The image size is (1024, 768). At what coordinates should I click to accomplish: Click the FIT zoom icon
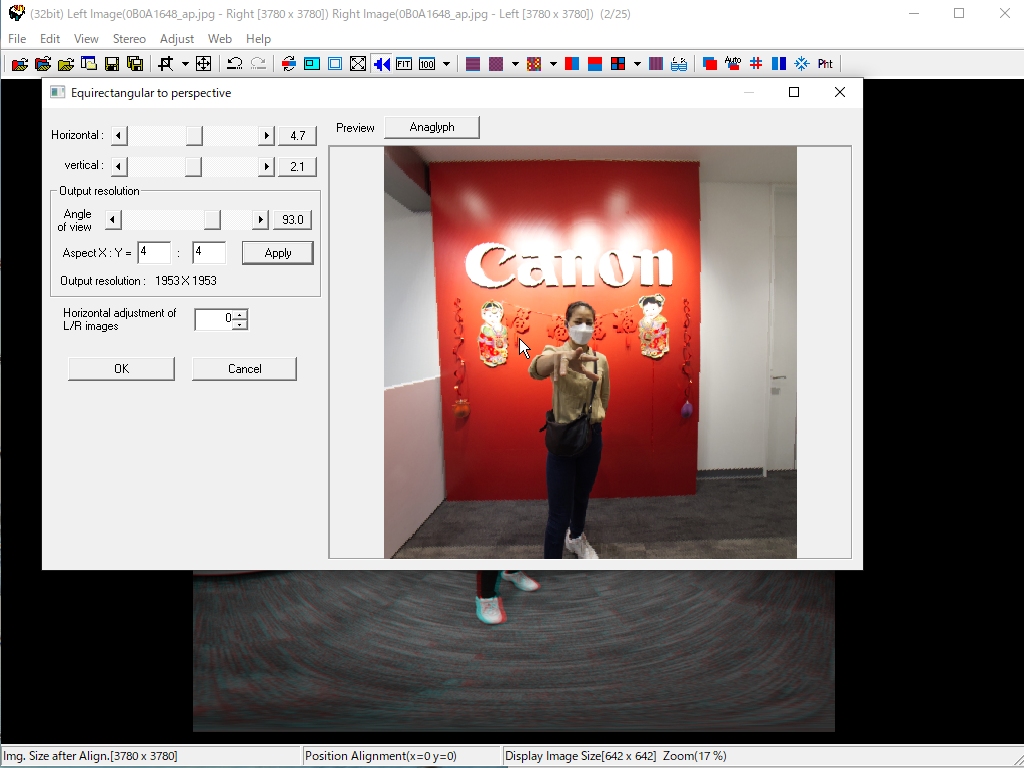coord(404,63)
